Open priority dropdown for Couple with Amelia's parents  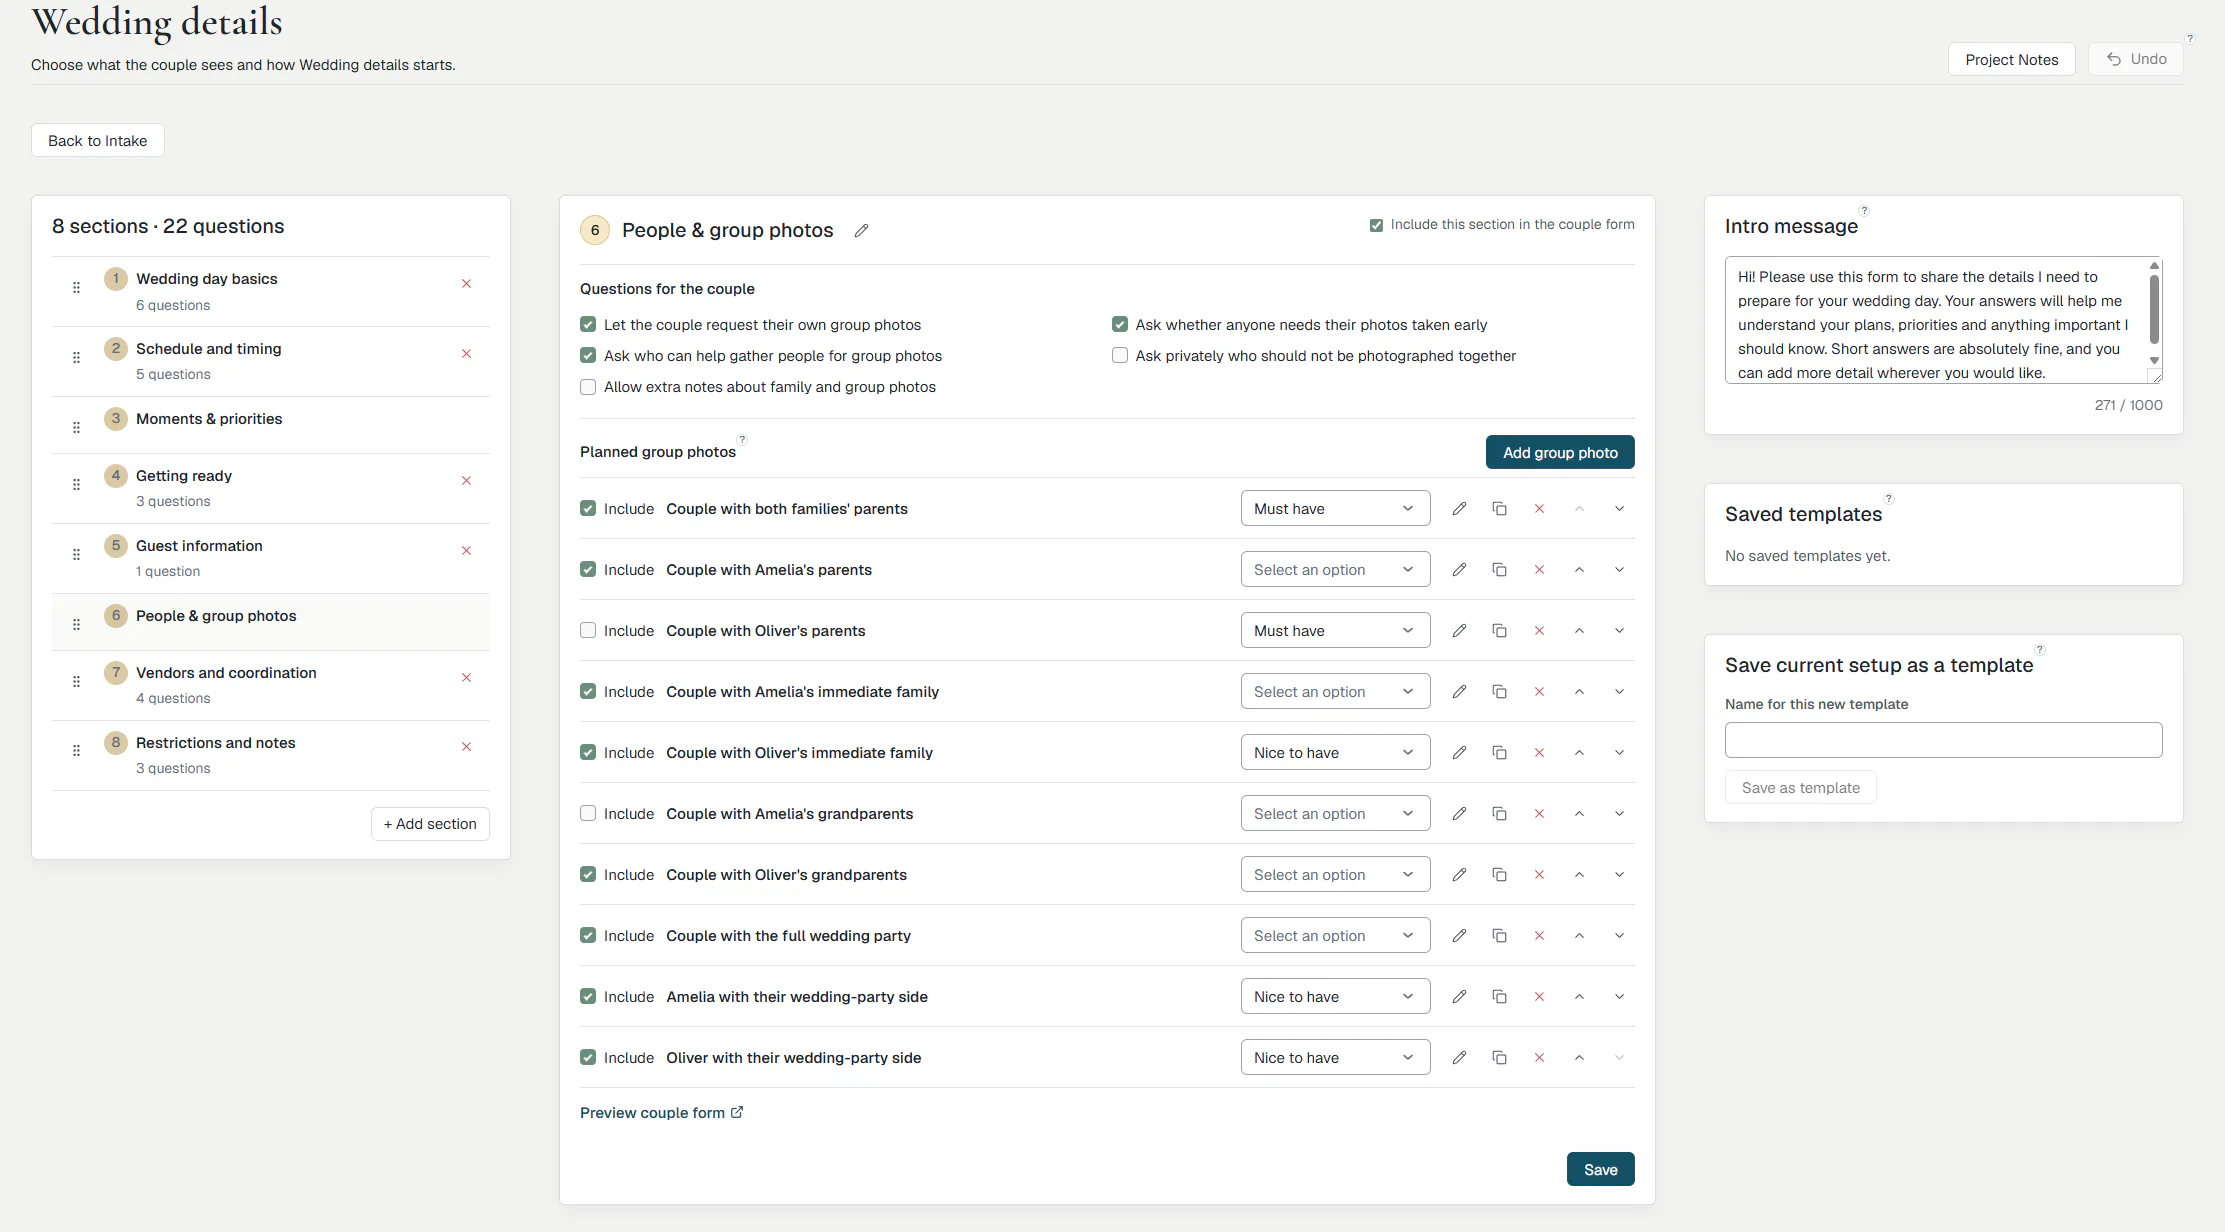[x=1335, y=570]
